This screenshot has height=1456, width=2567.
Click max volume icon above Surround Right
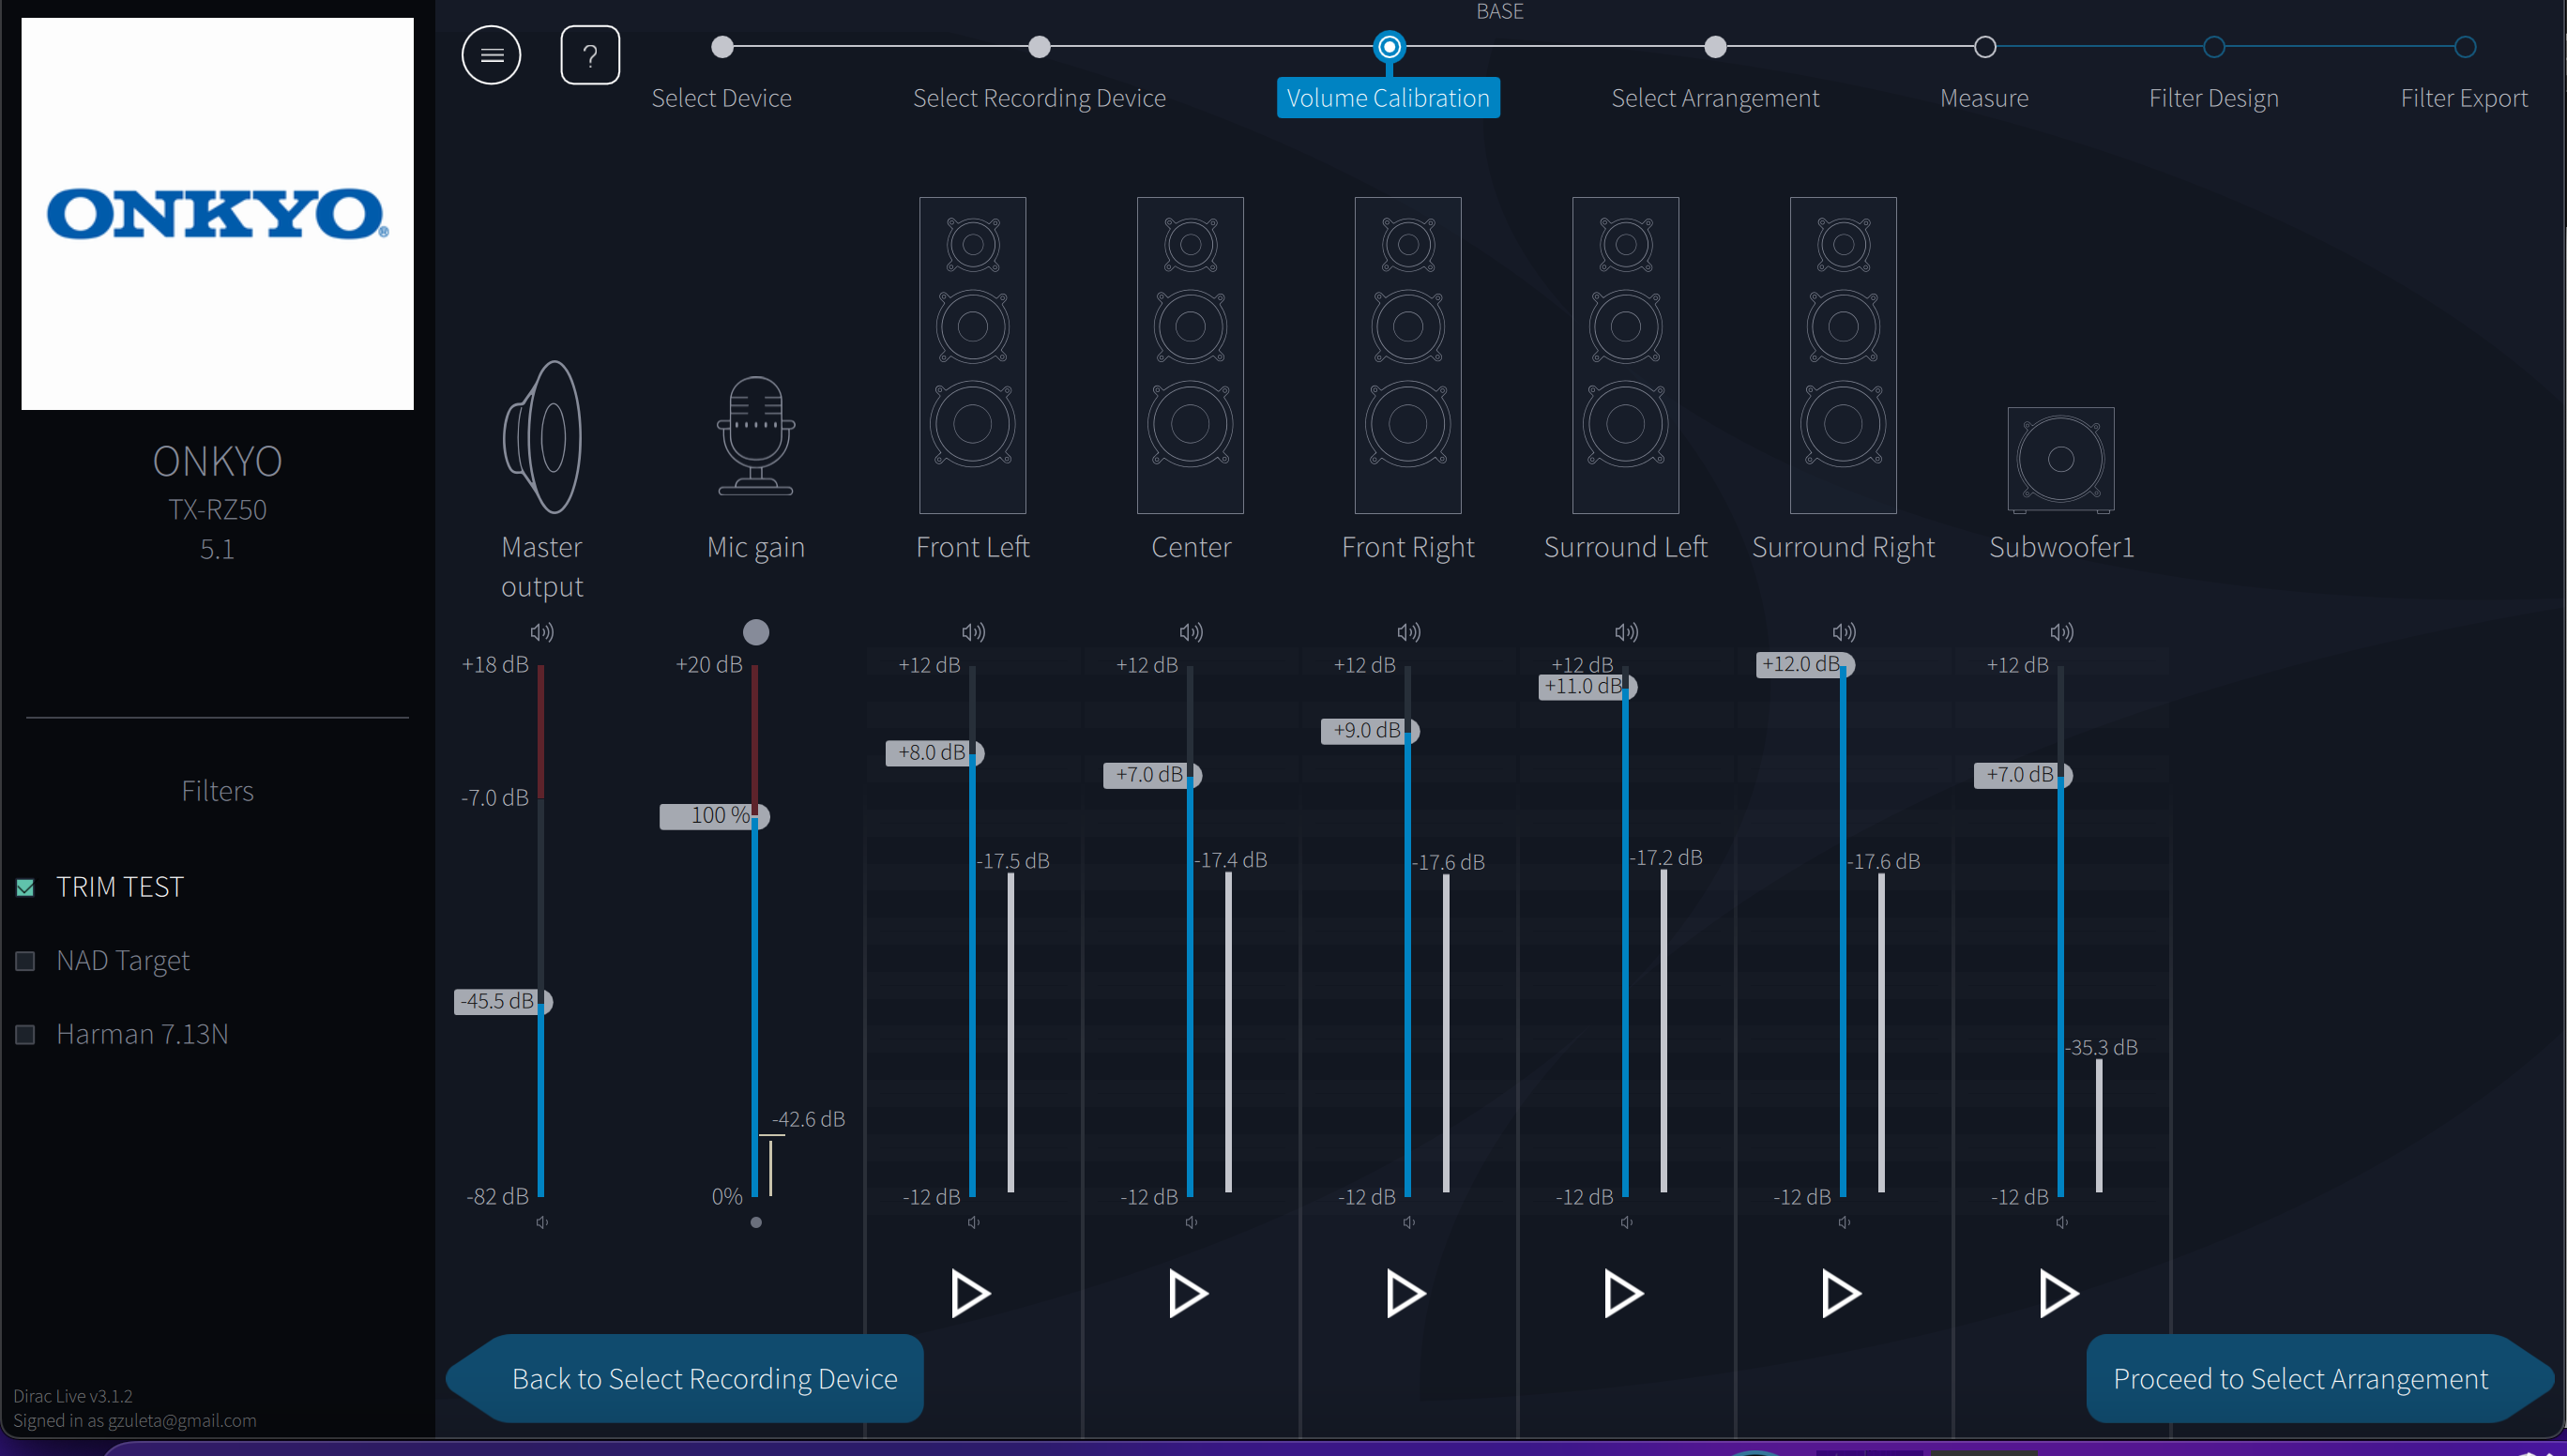[x=1843, y=632]
